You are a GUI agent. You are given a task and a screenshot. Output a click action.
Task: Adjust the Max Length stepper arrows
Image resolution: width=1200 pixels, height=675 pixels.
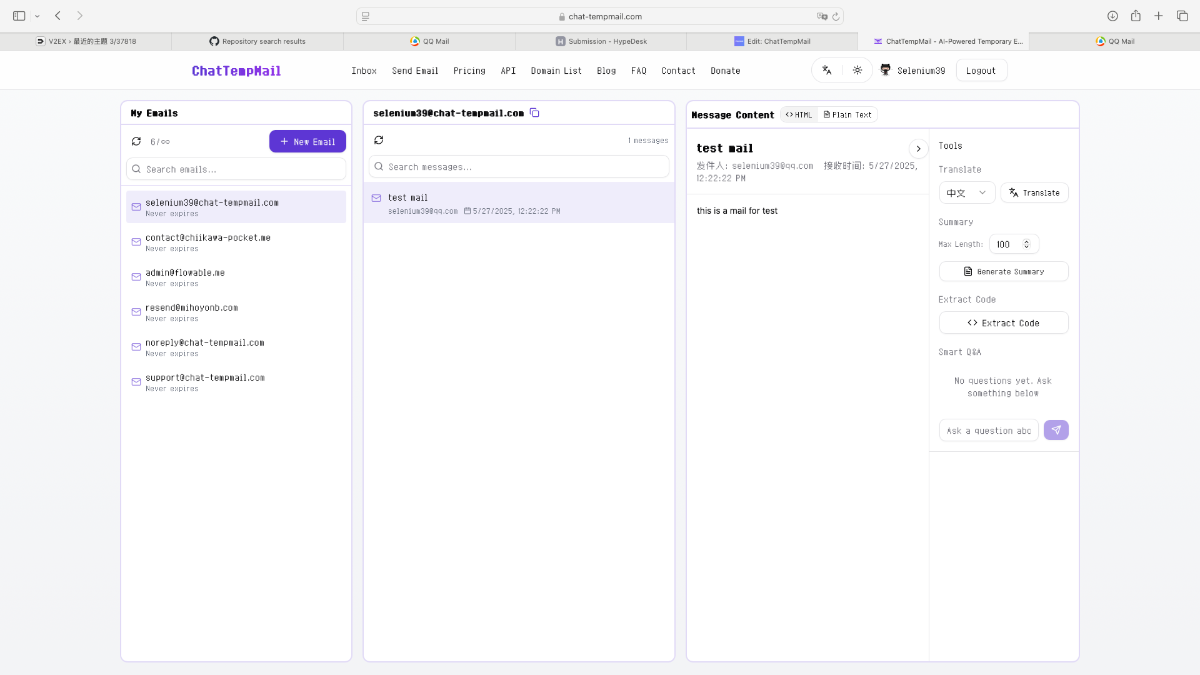tap(1031, 244)
